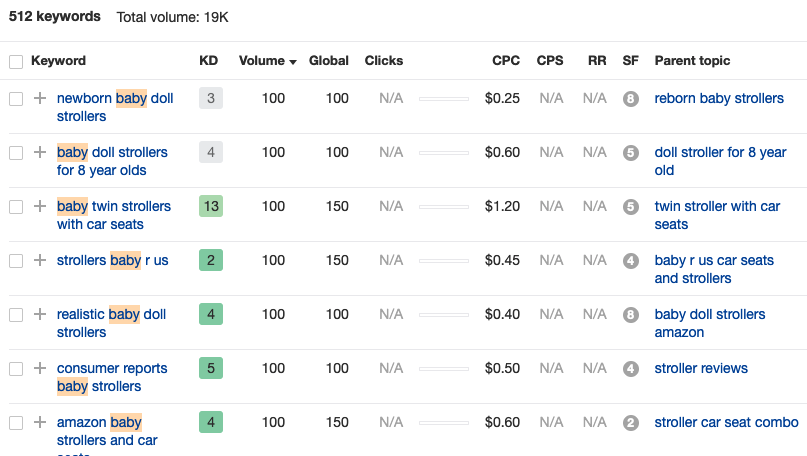Sort by Volume using the dropdown arrow
This screenshot has width=807, height=456.
coord(293,62)
